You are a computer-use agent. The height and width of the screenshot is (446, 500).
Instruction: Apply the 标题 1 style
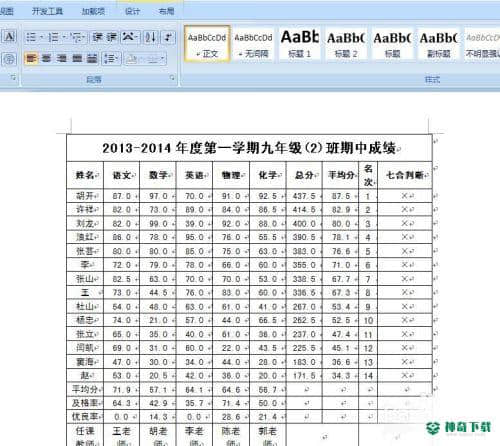tap(300, 44)
